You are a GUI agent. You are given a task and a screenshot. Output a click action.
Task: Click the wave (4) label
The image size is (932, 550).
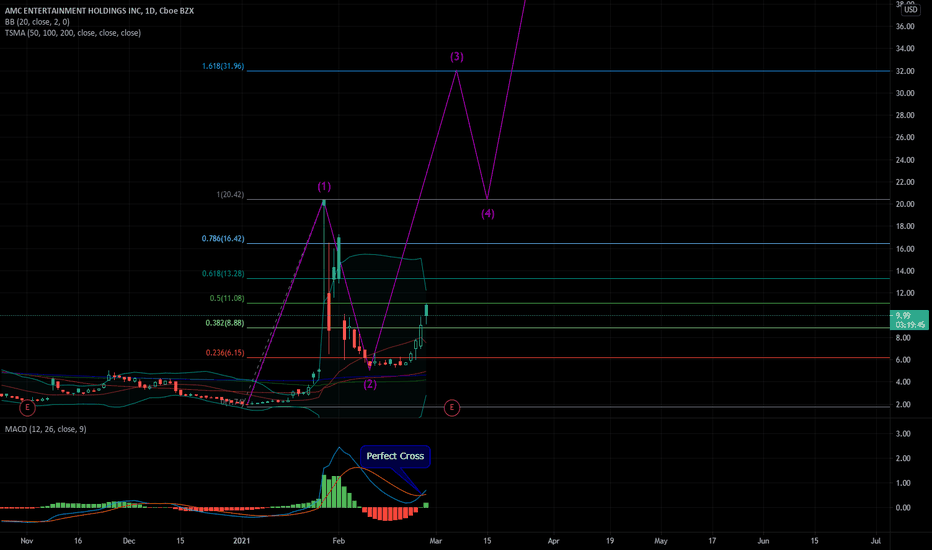click(488, 213)
